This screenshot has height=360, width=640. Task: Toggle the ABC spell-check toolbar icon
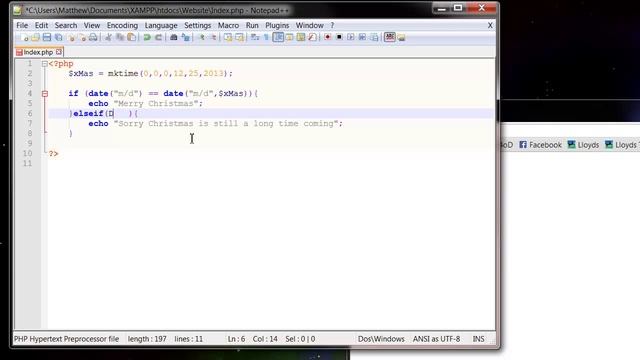pos(390,38)
